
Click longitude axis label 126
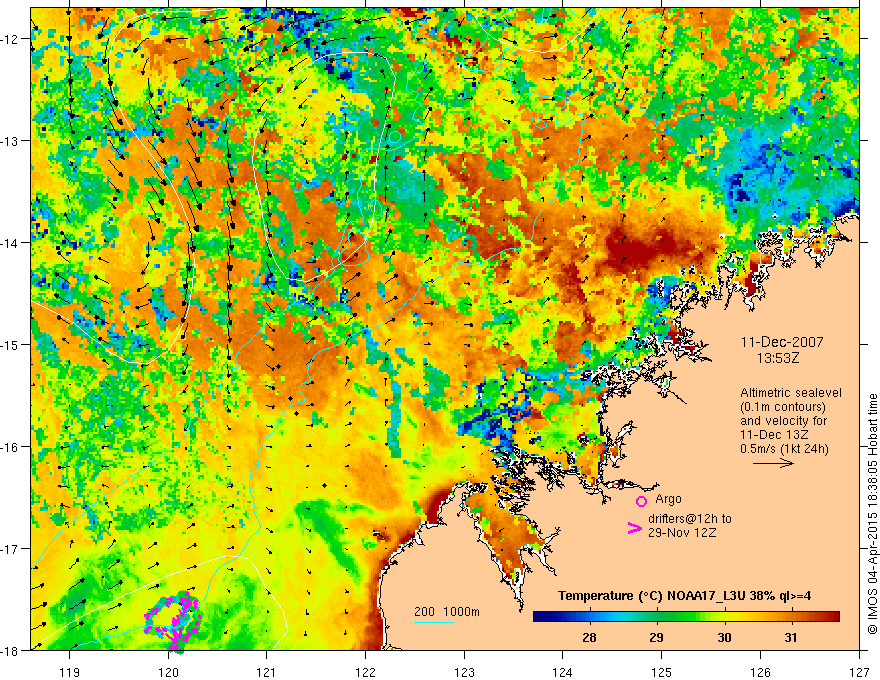click(x=760, y=672)
